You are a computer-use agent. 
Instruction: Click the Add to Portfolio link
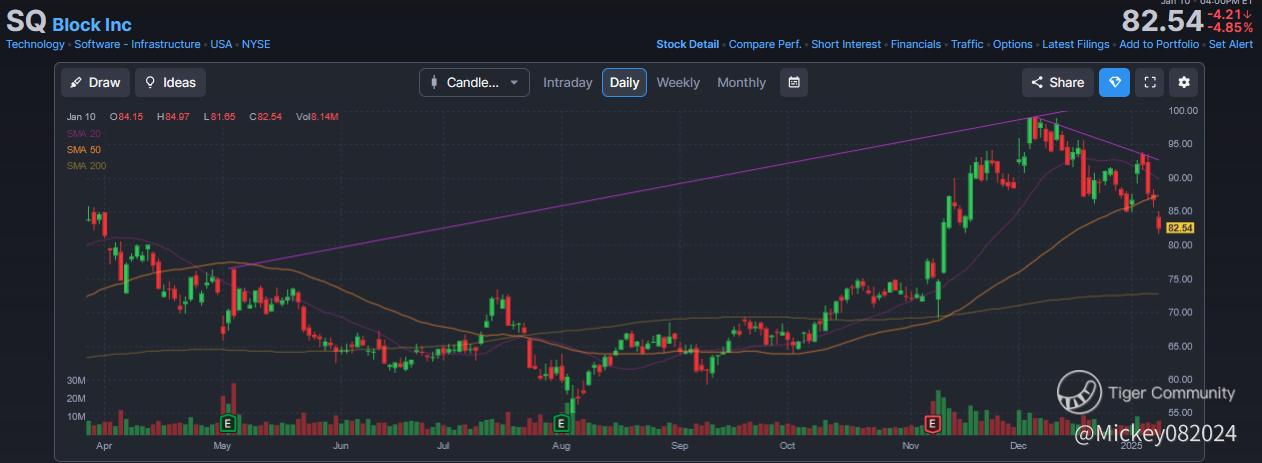coord(1160,44)
